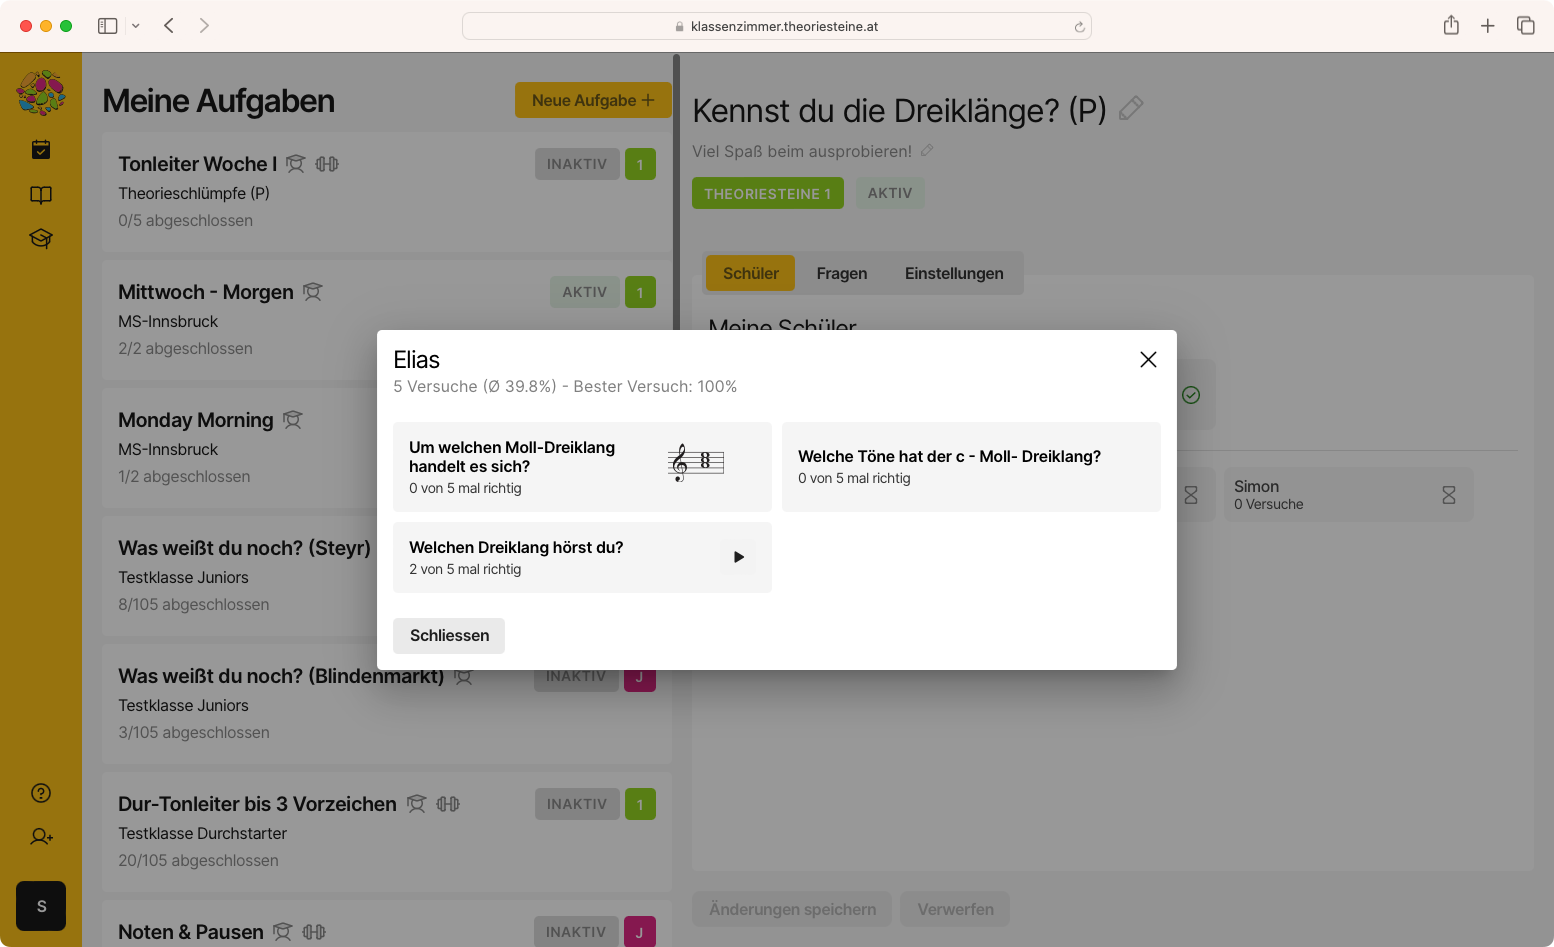
Task: Select the 'Welchen Dreiklang hörst du?' question text
Action: click(x=516, y=547)
